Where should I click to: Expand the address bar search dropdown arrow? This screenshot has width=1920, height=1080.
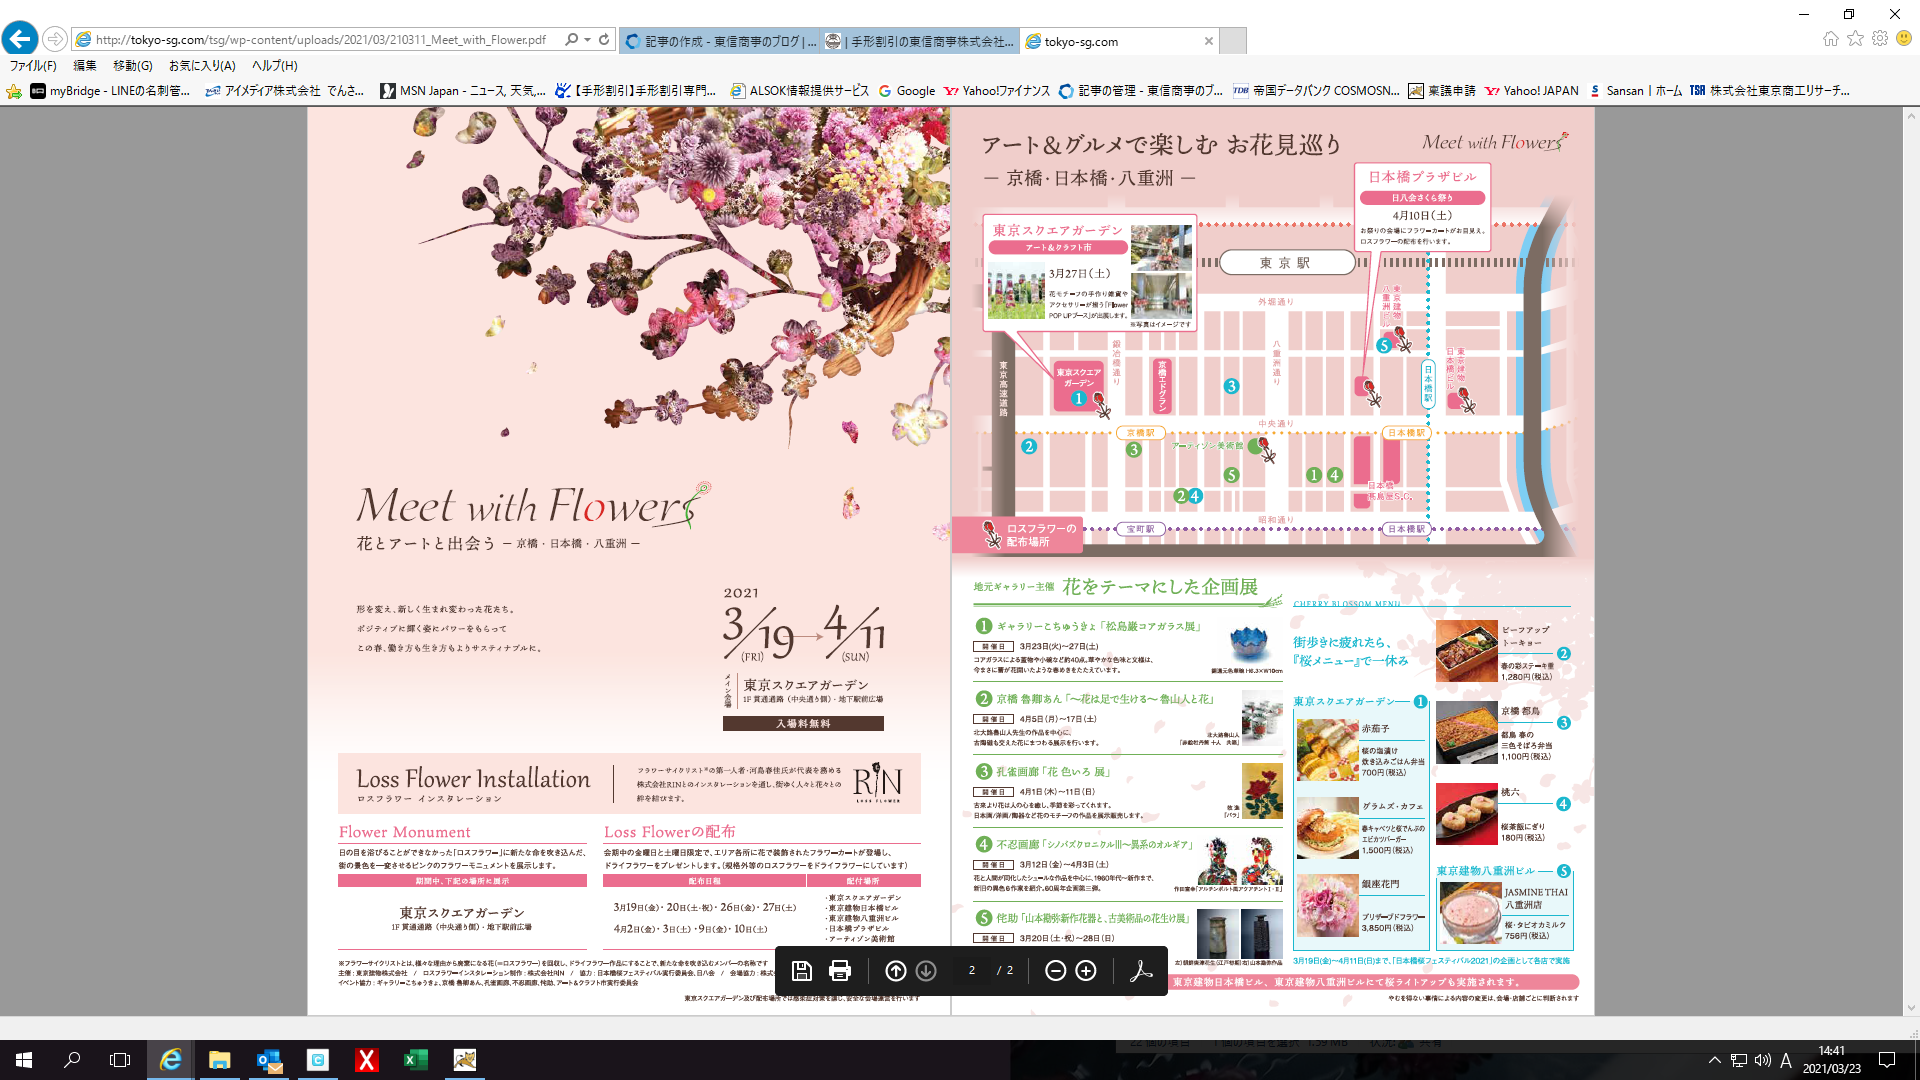coord(587,40)
